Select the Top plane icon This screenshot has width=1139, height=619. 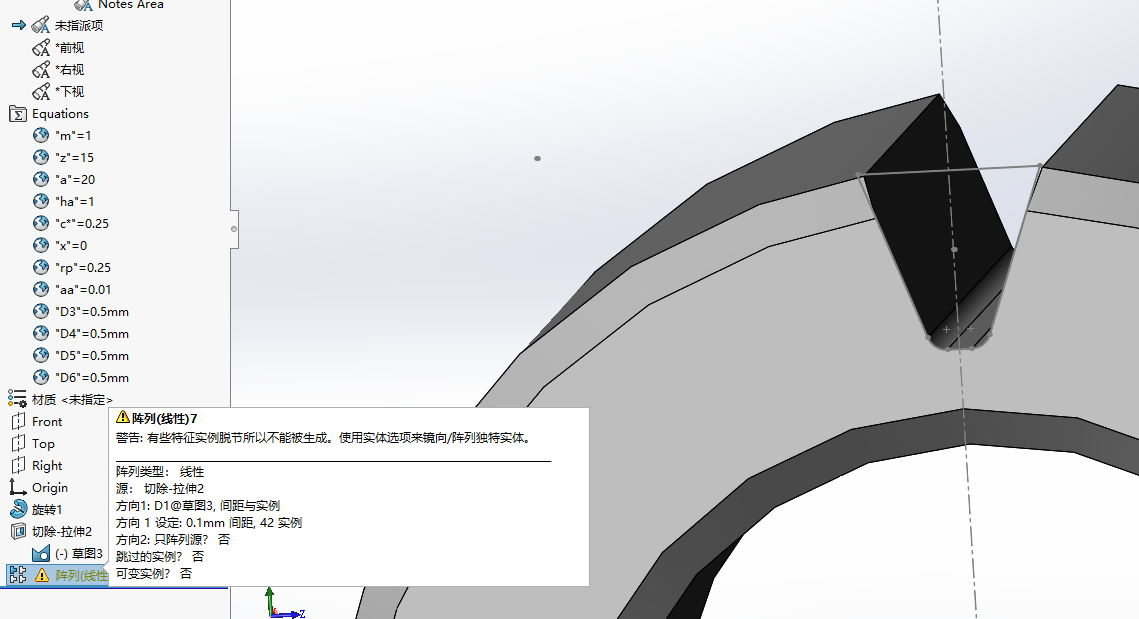(x=18, y=443)
